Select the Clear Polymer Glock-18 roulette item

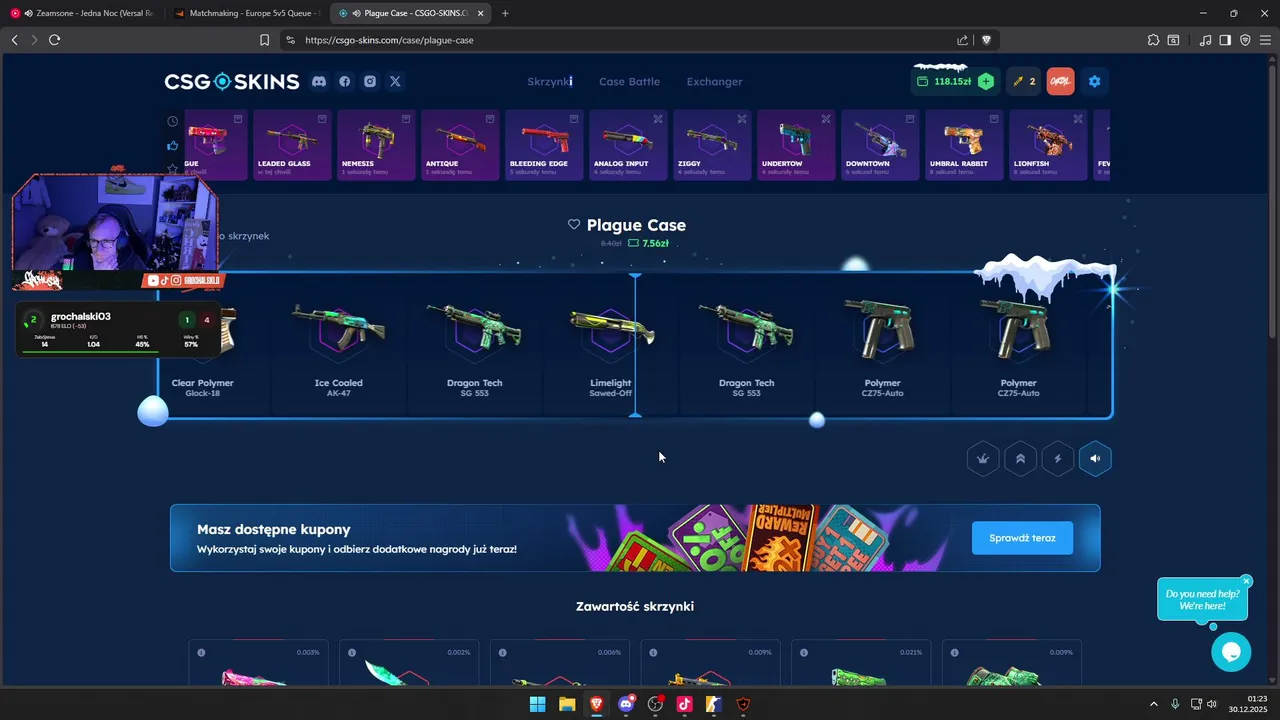pyautogui.click(x=203, y=345)
